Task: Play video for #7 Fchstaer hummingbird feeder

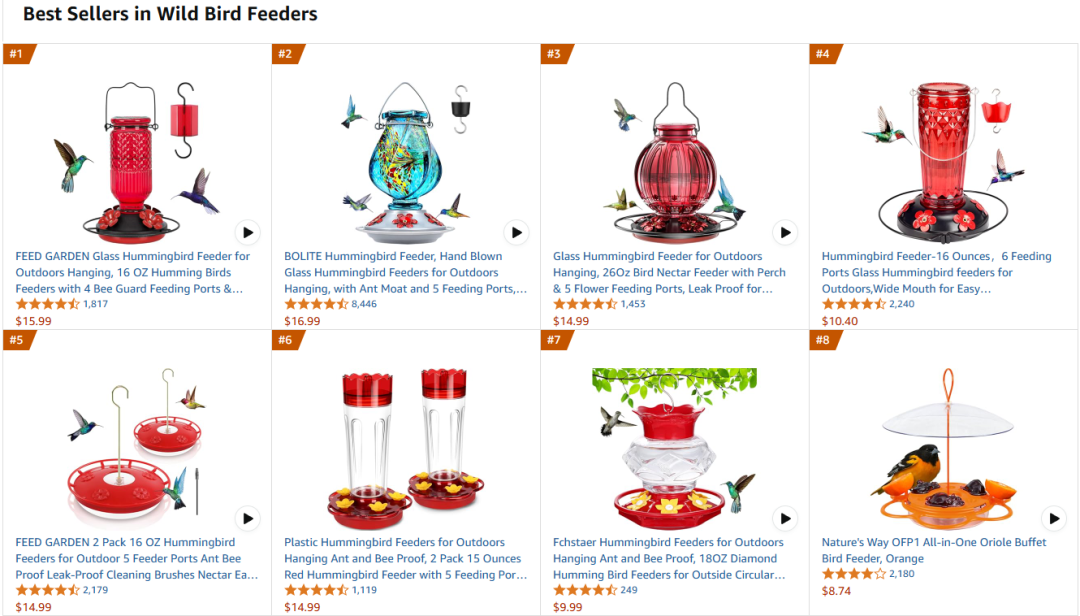Action: [x=785, y=518]
